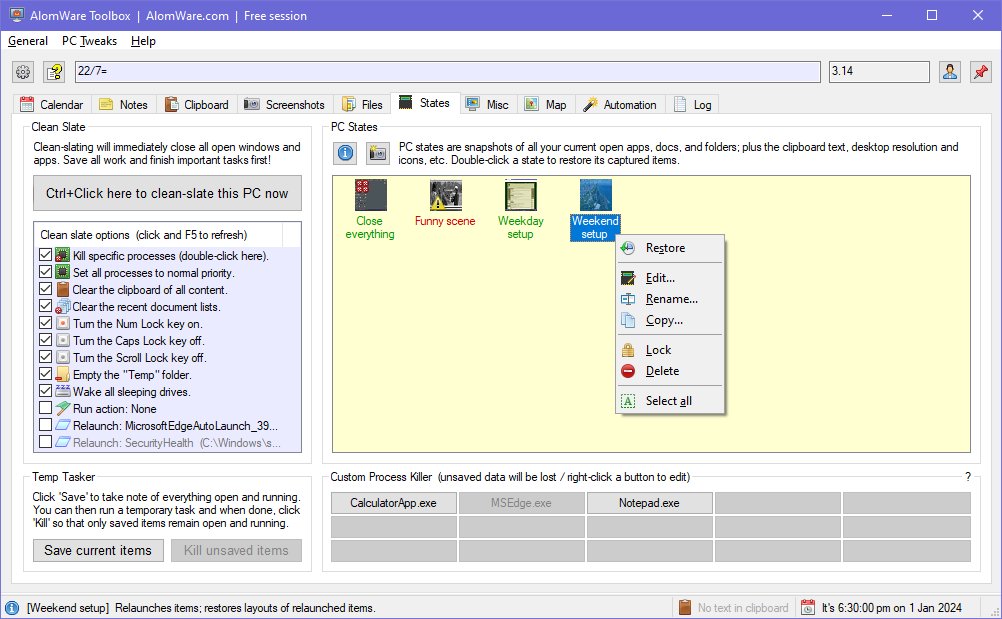Click the calculator input field showing 22/7=
The height and width of the screenshot is (619, 1002).
(x=448, y=72)
